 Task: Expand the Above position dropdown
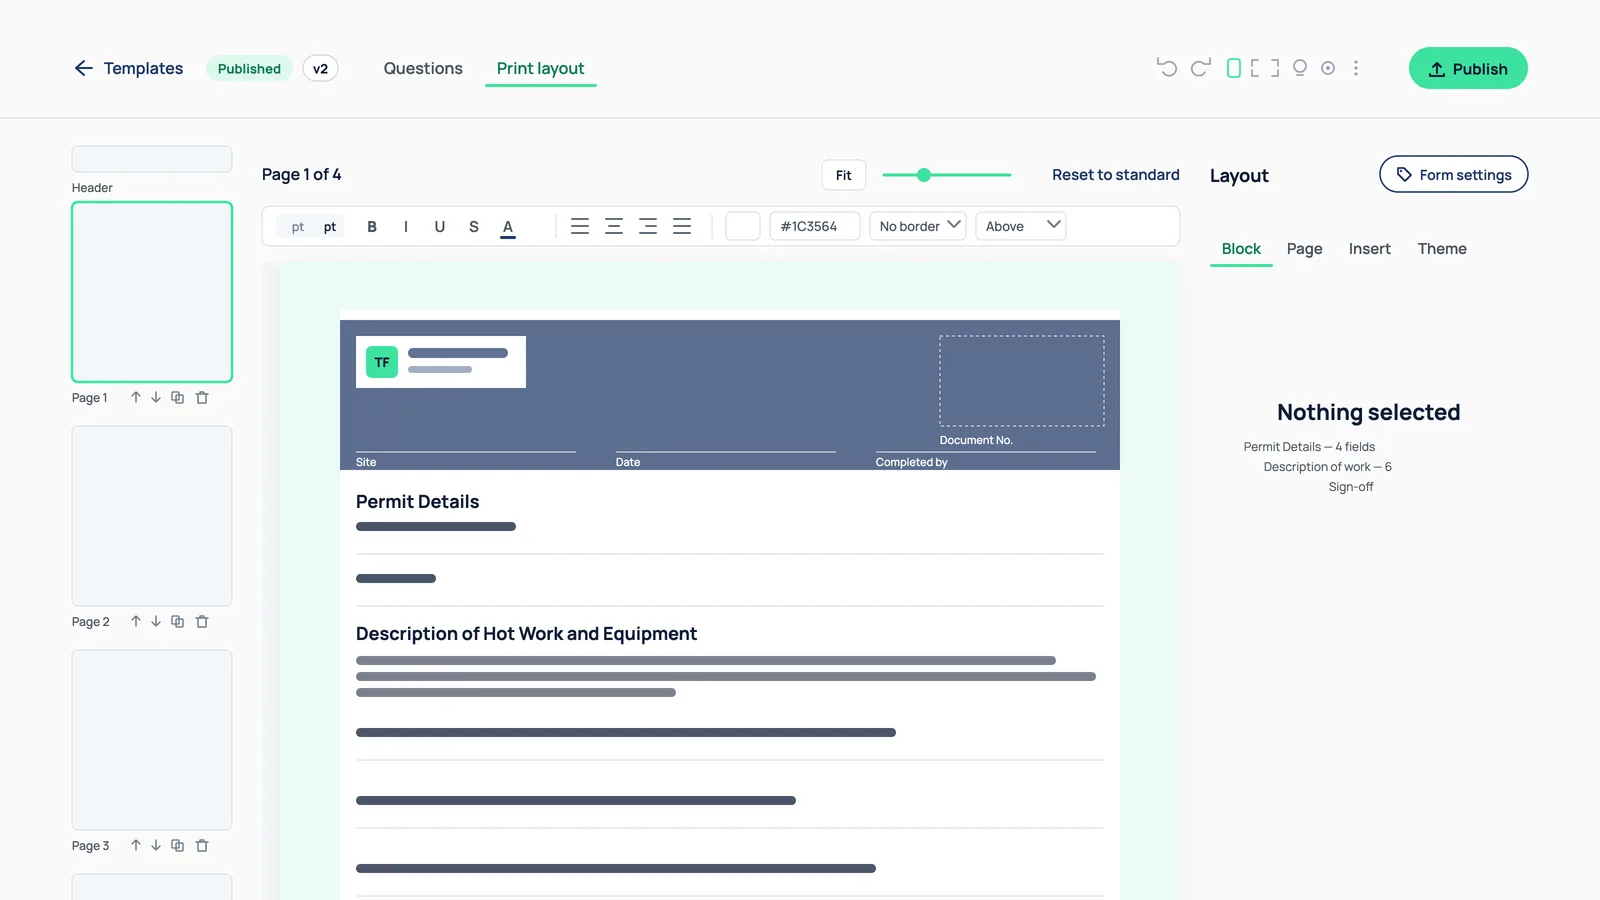[x=1021, y=226]
